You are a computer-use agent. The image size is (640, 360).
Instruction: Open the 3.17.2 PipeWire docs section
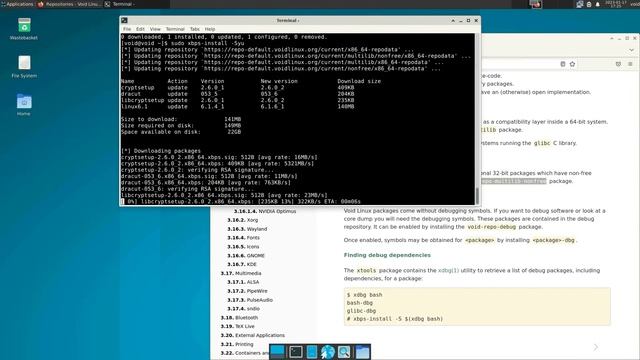pos(247,291)
